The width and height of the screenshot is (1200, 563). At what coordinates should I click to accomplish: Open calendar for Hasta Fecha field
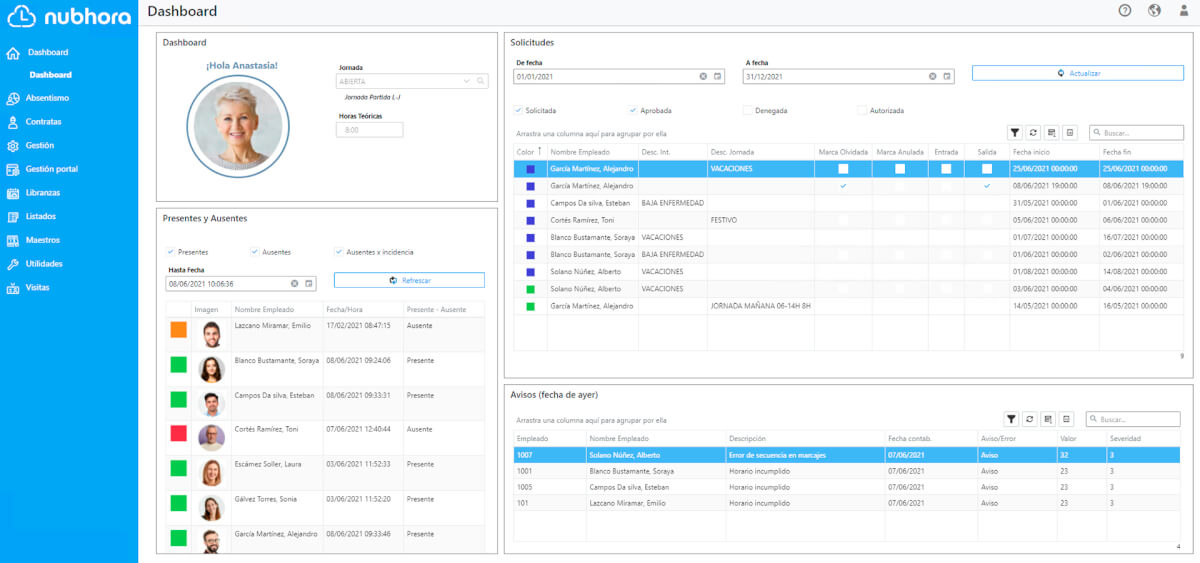click(x=309, y=284)
